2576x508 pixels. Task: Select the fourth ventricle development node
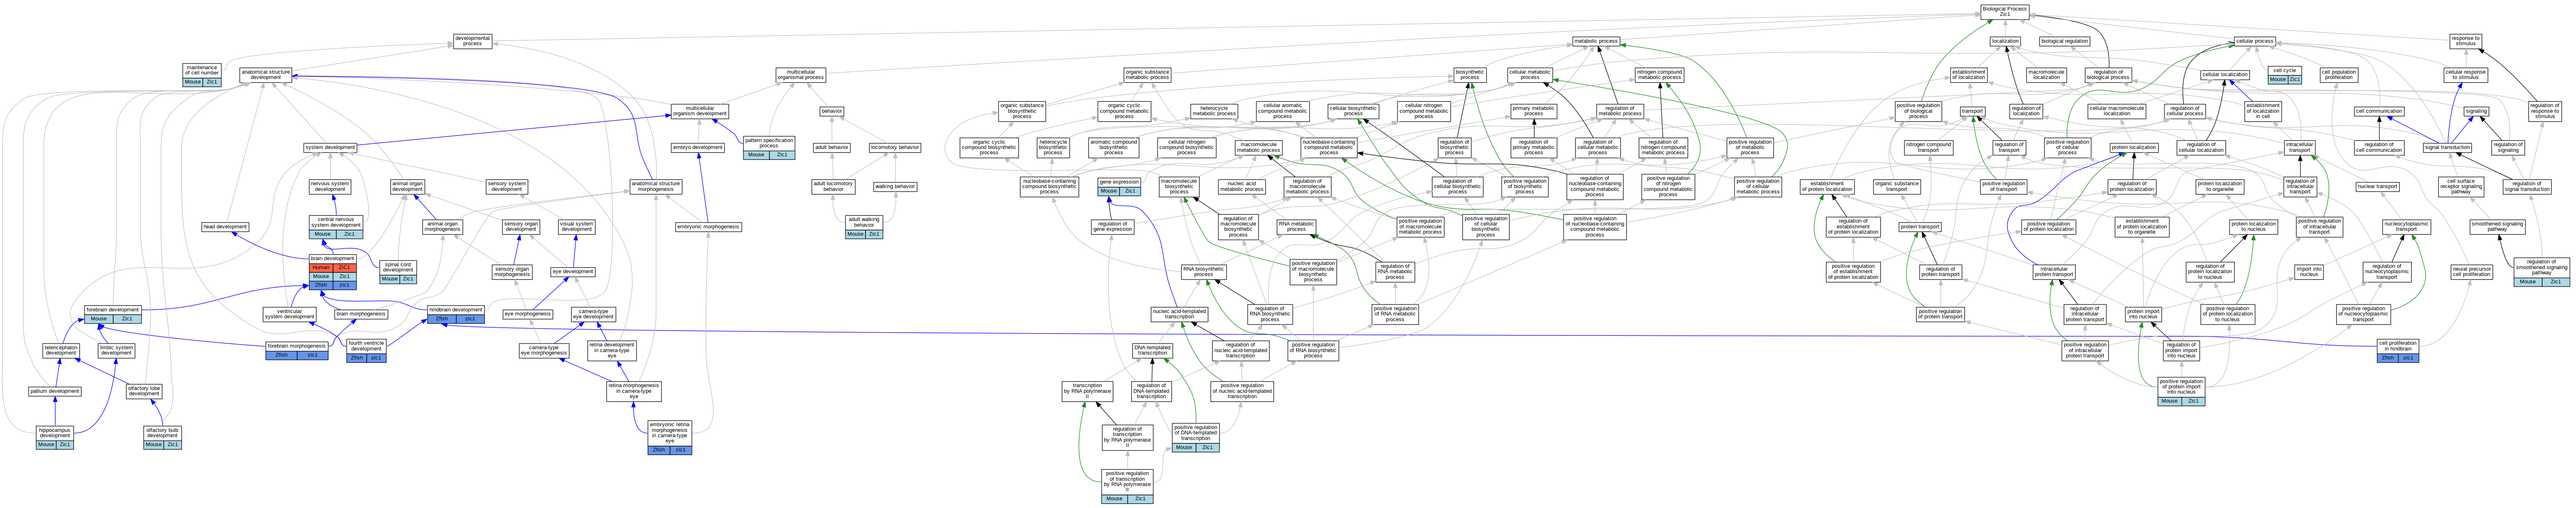(x=366, y=350)
